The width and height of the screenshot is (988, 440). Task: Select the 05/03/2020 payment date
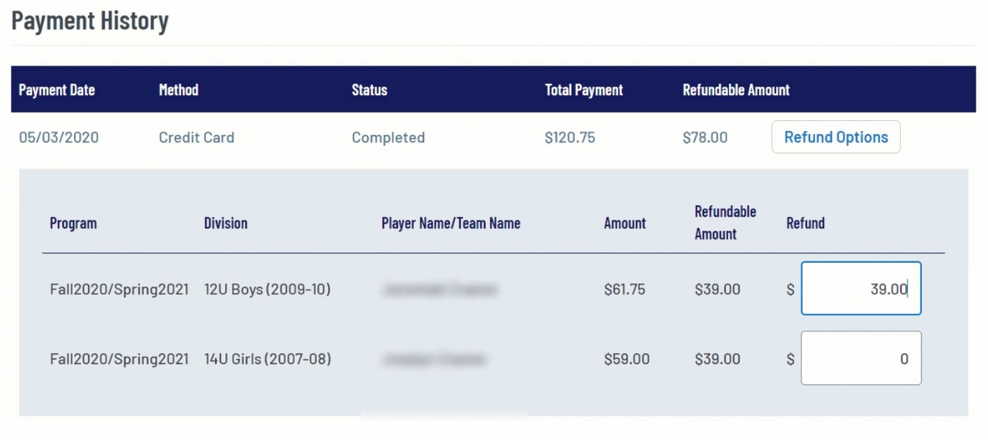pyautogui.click(x=59, y=137)
